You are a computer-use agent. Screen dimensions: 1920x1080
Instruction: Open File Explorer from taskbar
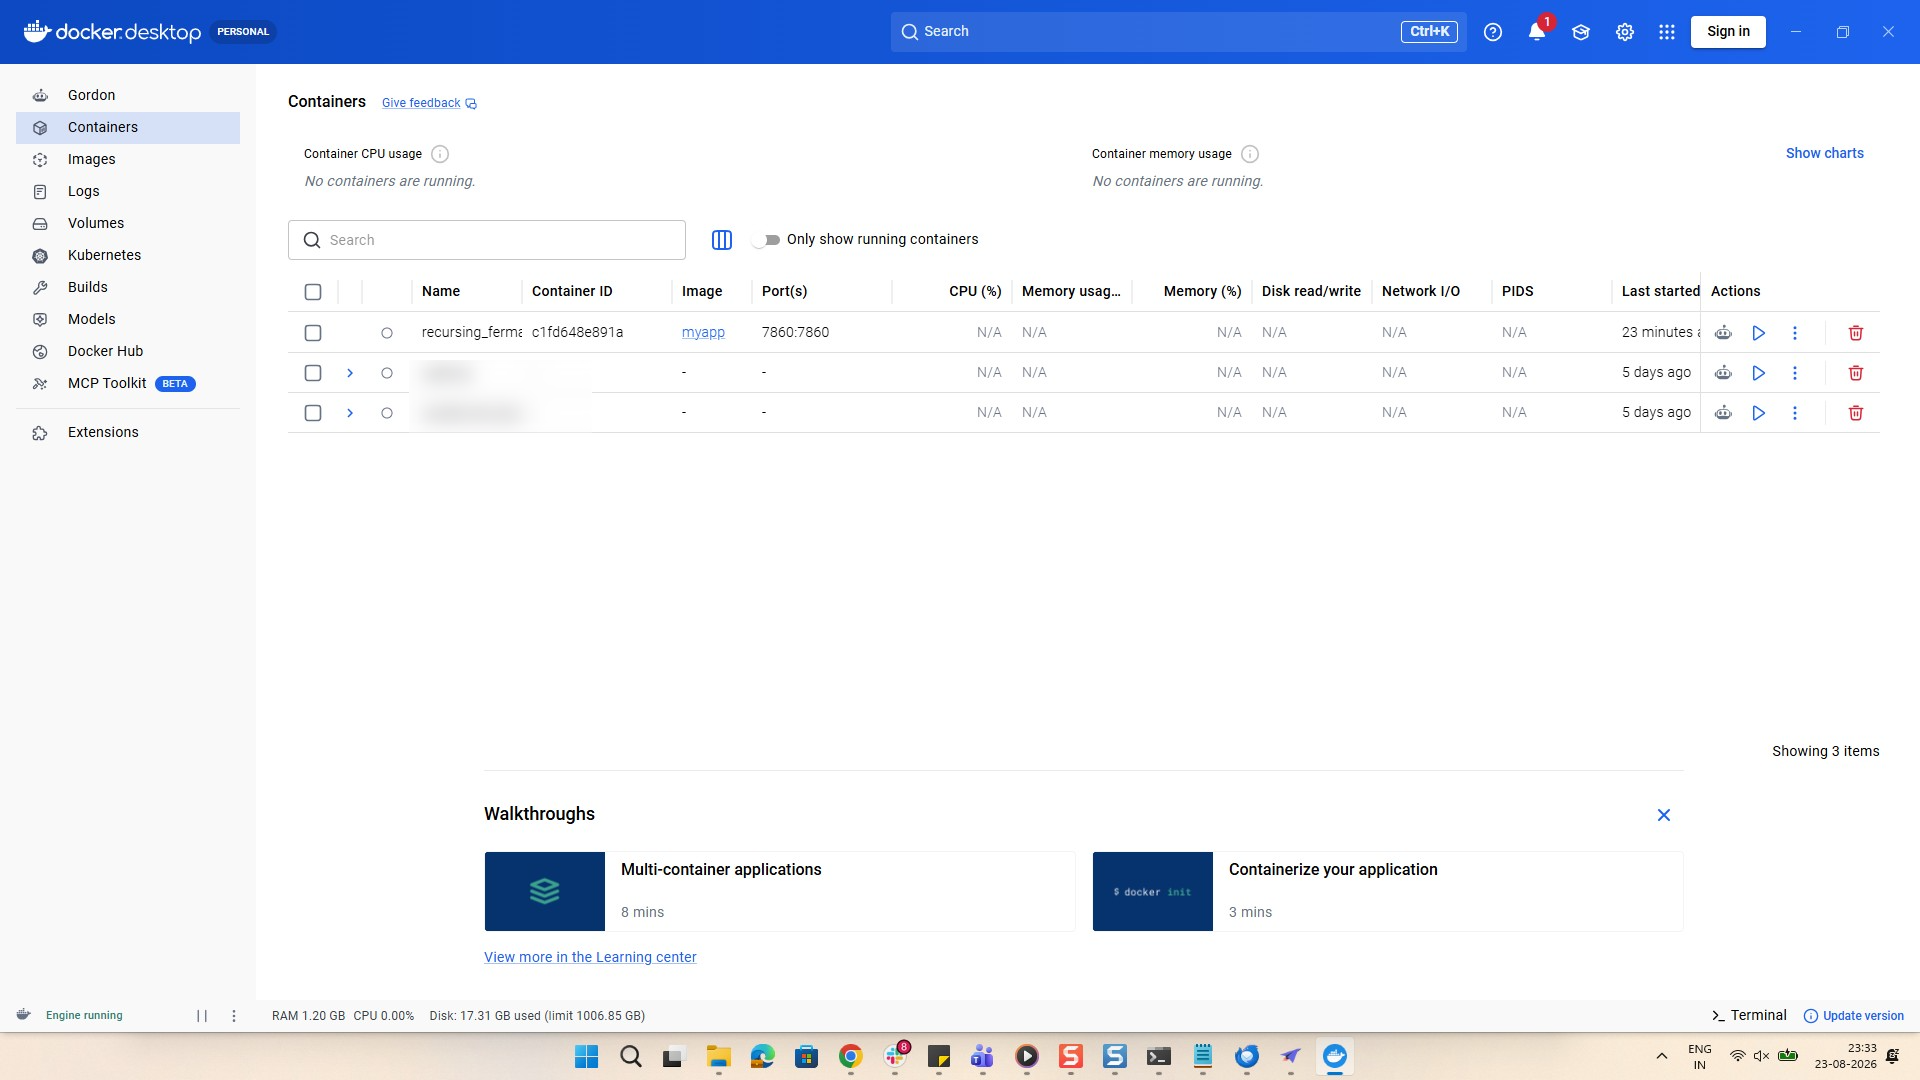(x=719, y=1056)
